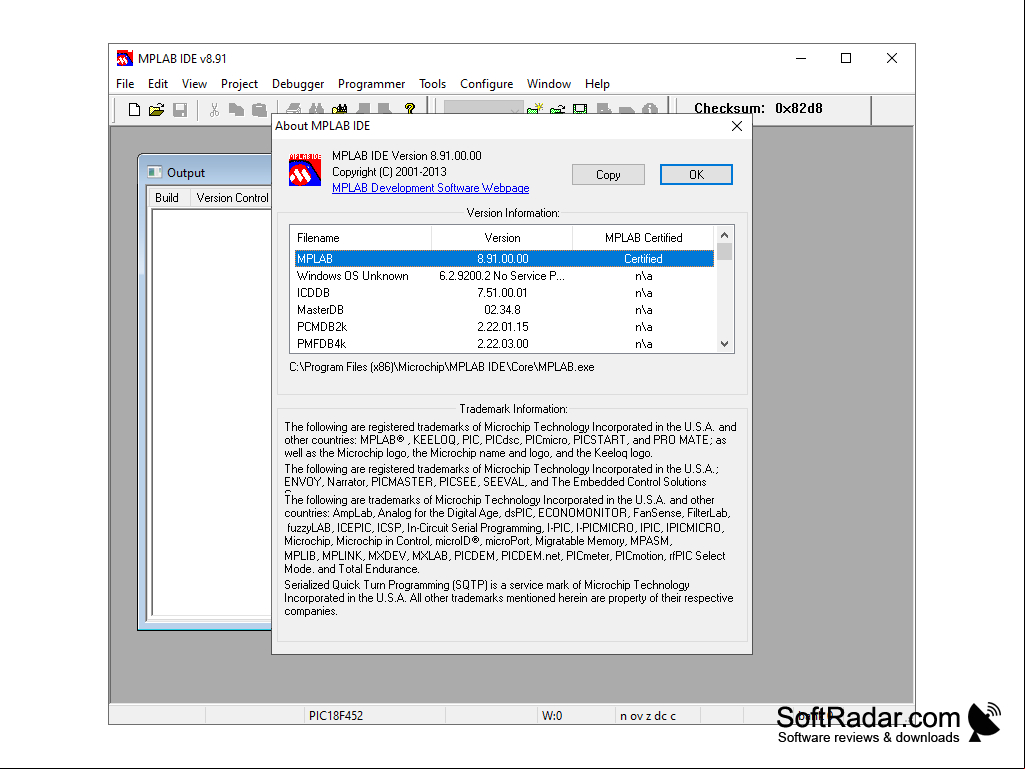Screen dimensions: 1025x769
Task: Select the Windows OS Unknown row
Action: pyautogui.click(x=504, y=276)
